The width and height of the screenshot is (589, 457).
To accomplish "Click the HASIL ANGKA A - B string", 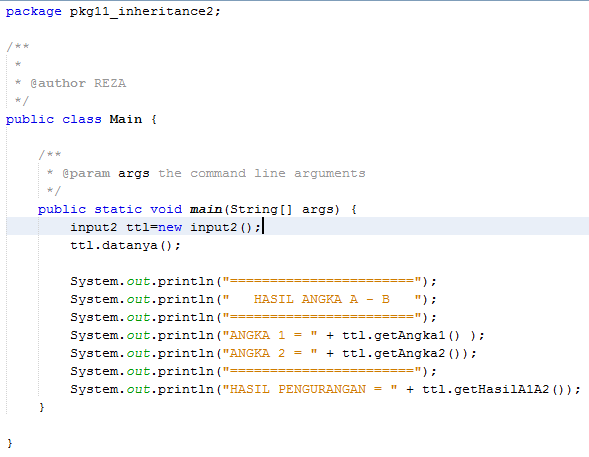I will pyautogui.click(x=322, y=299).
